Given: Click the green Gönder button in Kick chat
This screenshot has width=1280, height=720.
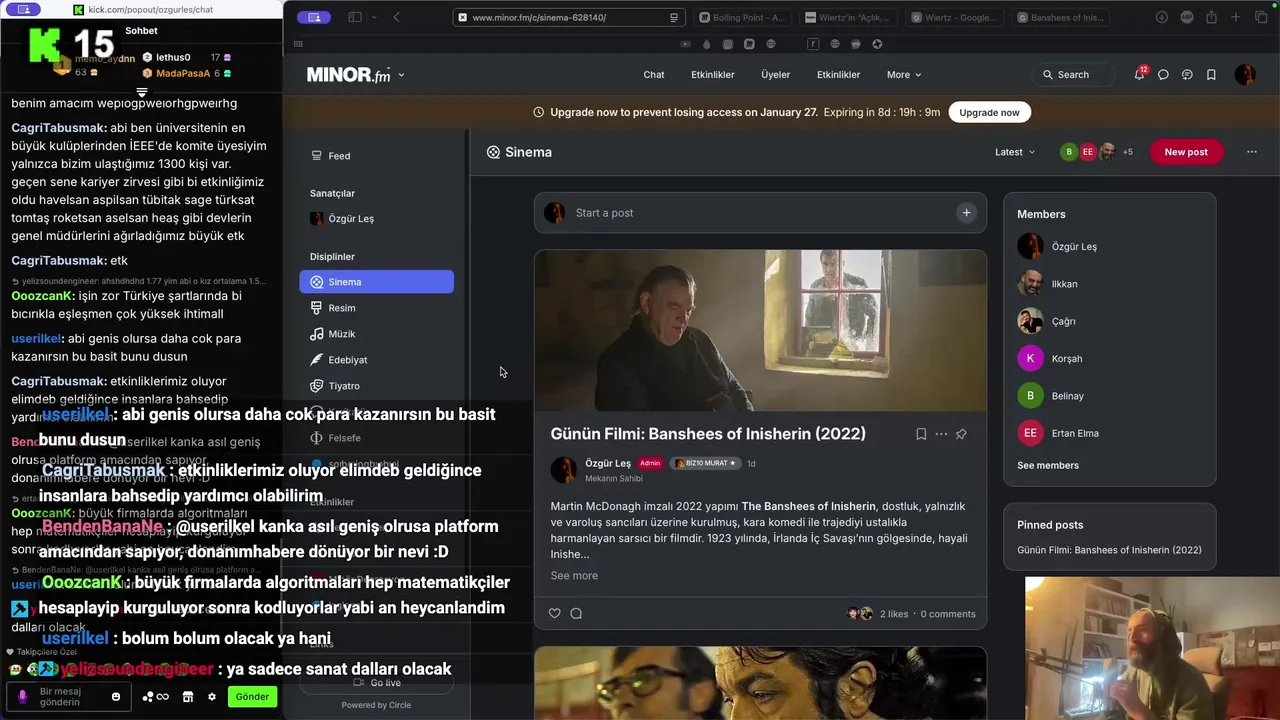Looking at the screenshot, I should [252, 696].
